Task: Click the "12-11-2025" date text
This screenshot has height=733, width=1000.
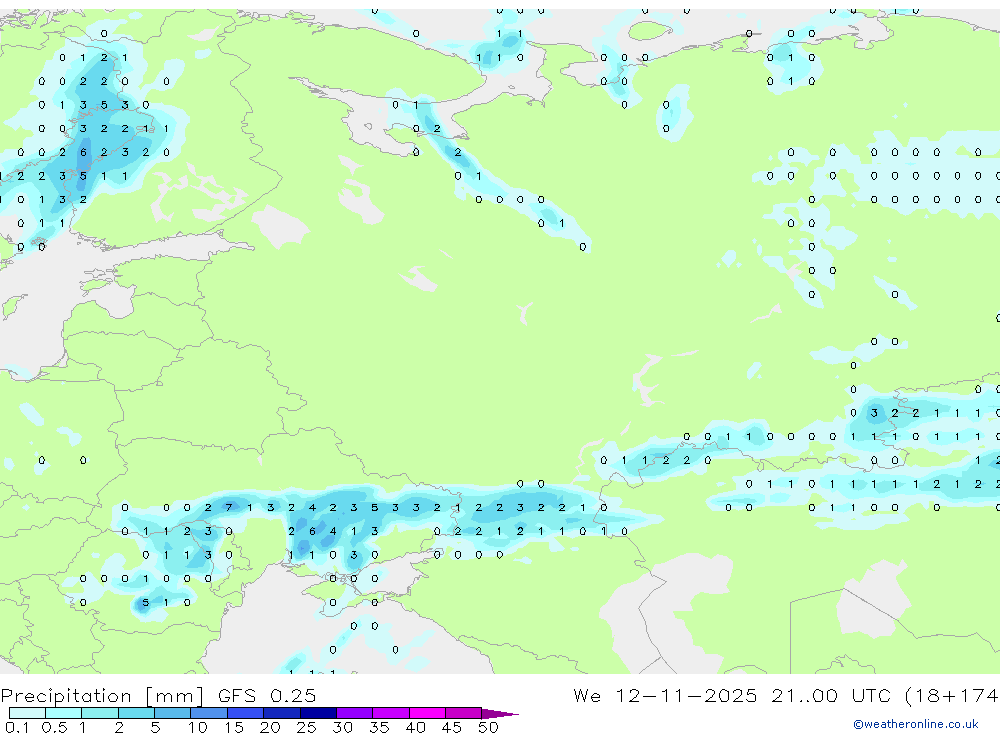Action: pos(686,695)
